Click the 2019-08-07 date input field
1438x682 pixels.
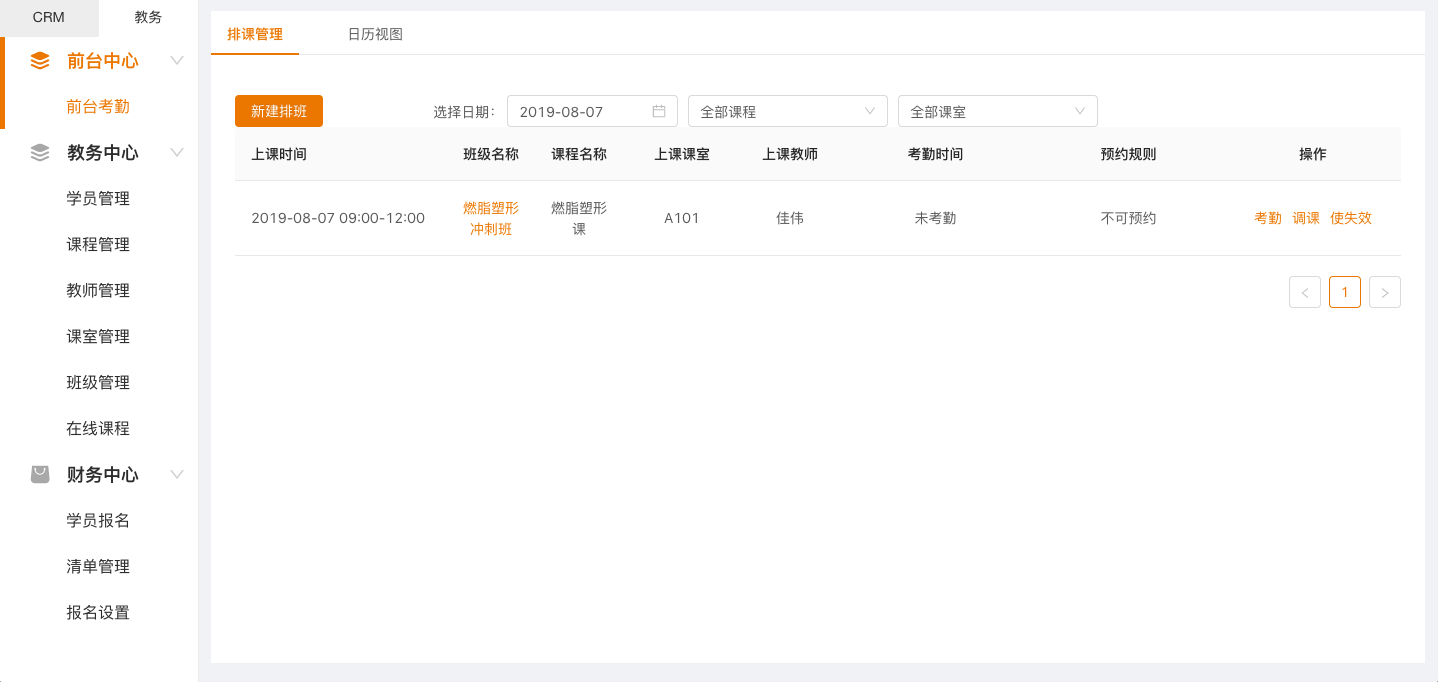point(580,111)
